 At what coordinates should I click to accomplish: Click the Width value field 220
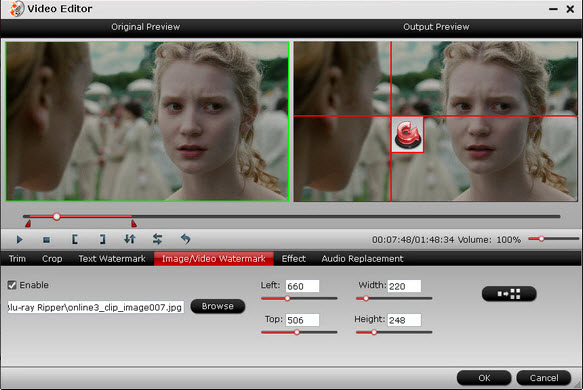[404, 286]
